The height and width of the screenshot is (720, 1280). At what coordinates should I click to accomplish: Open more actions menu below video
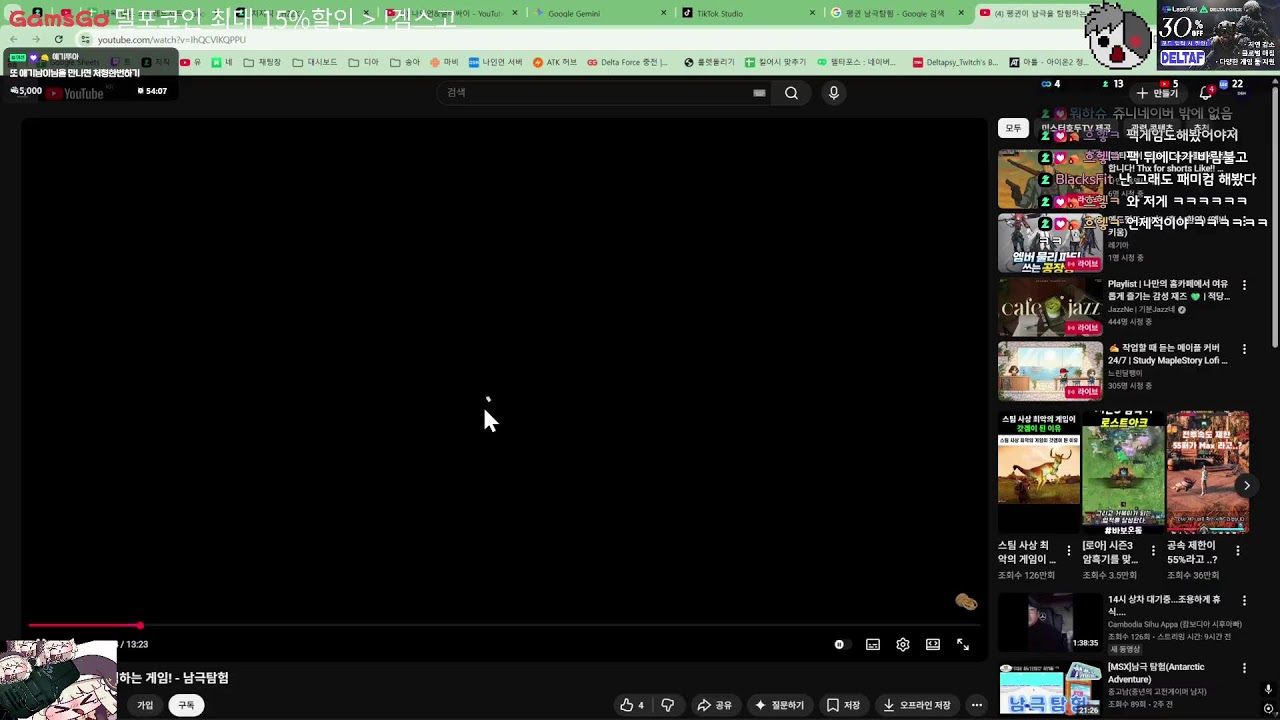(977, 705)
